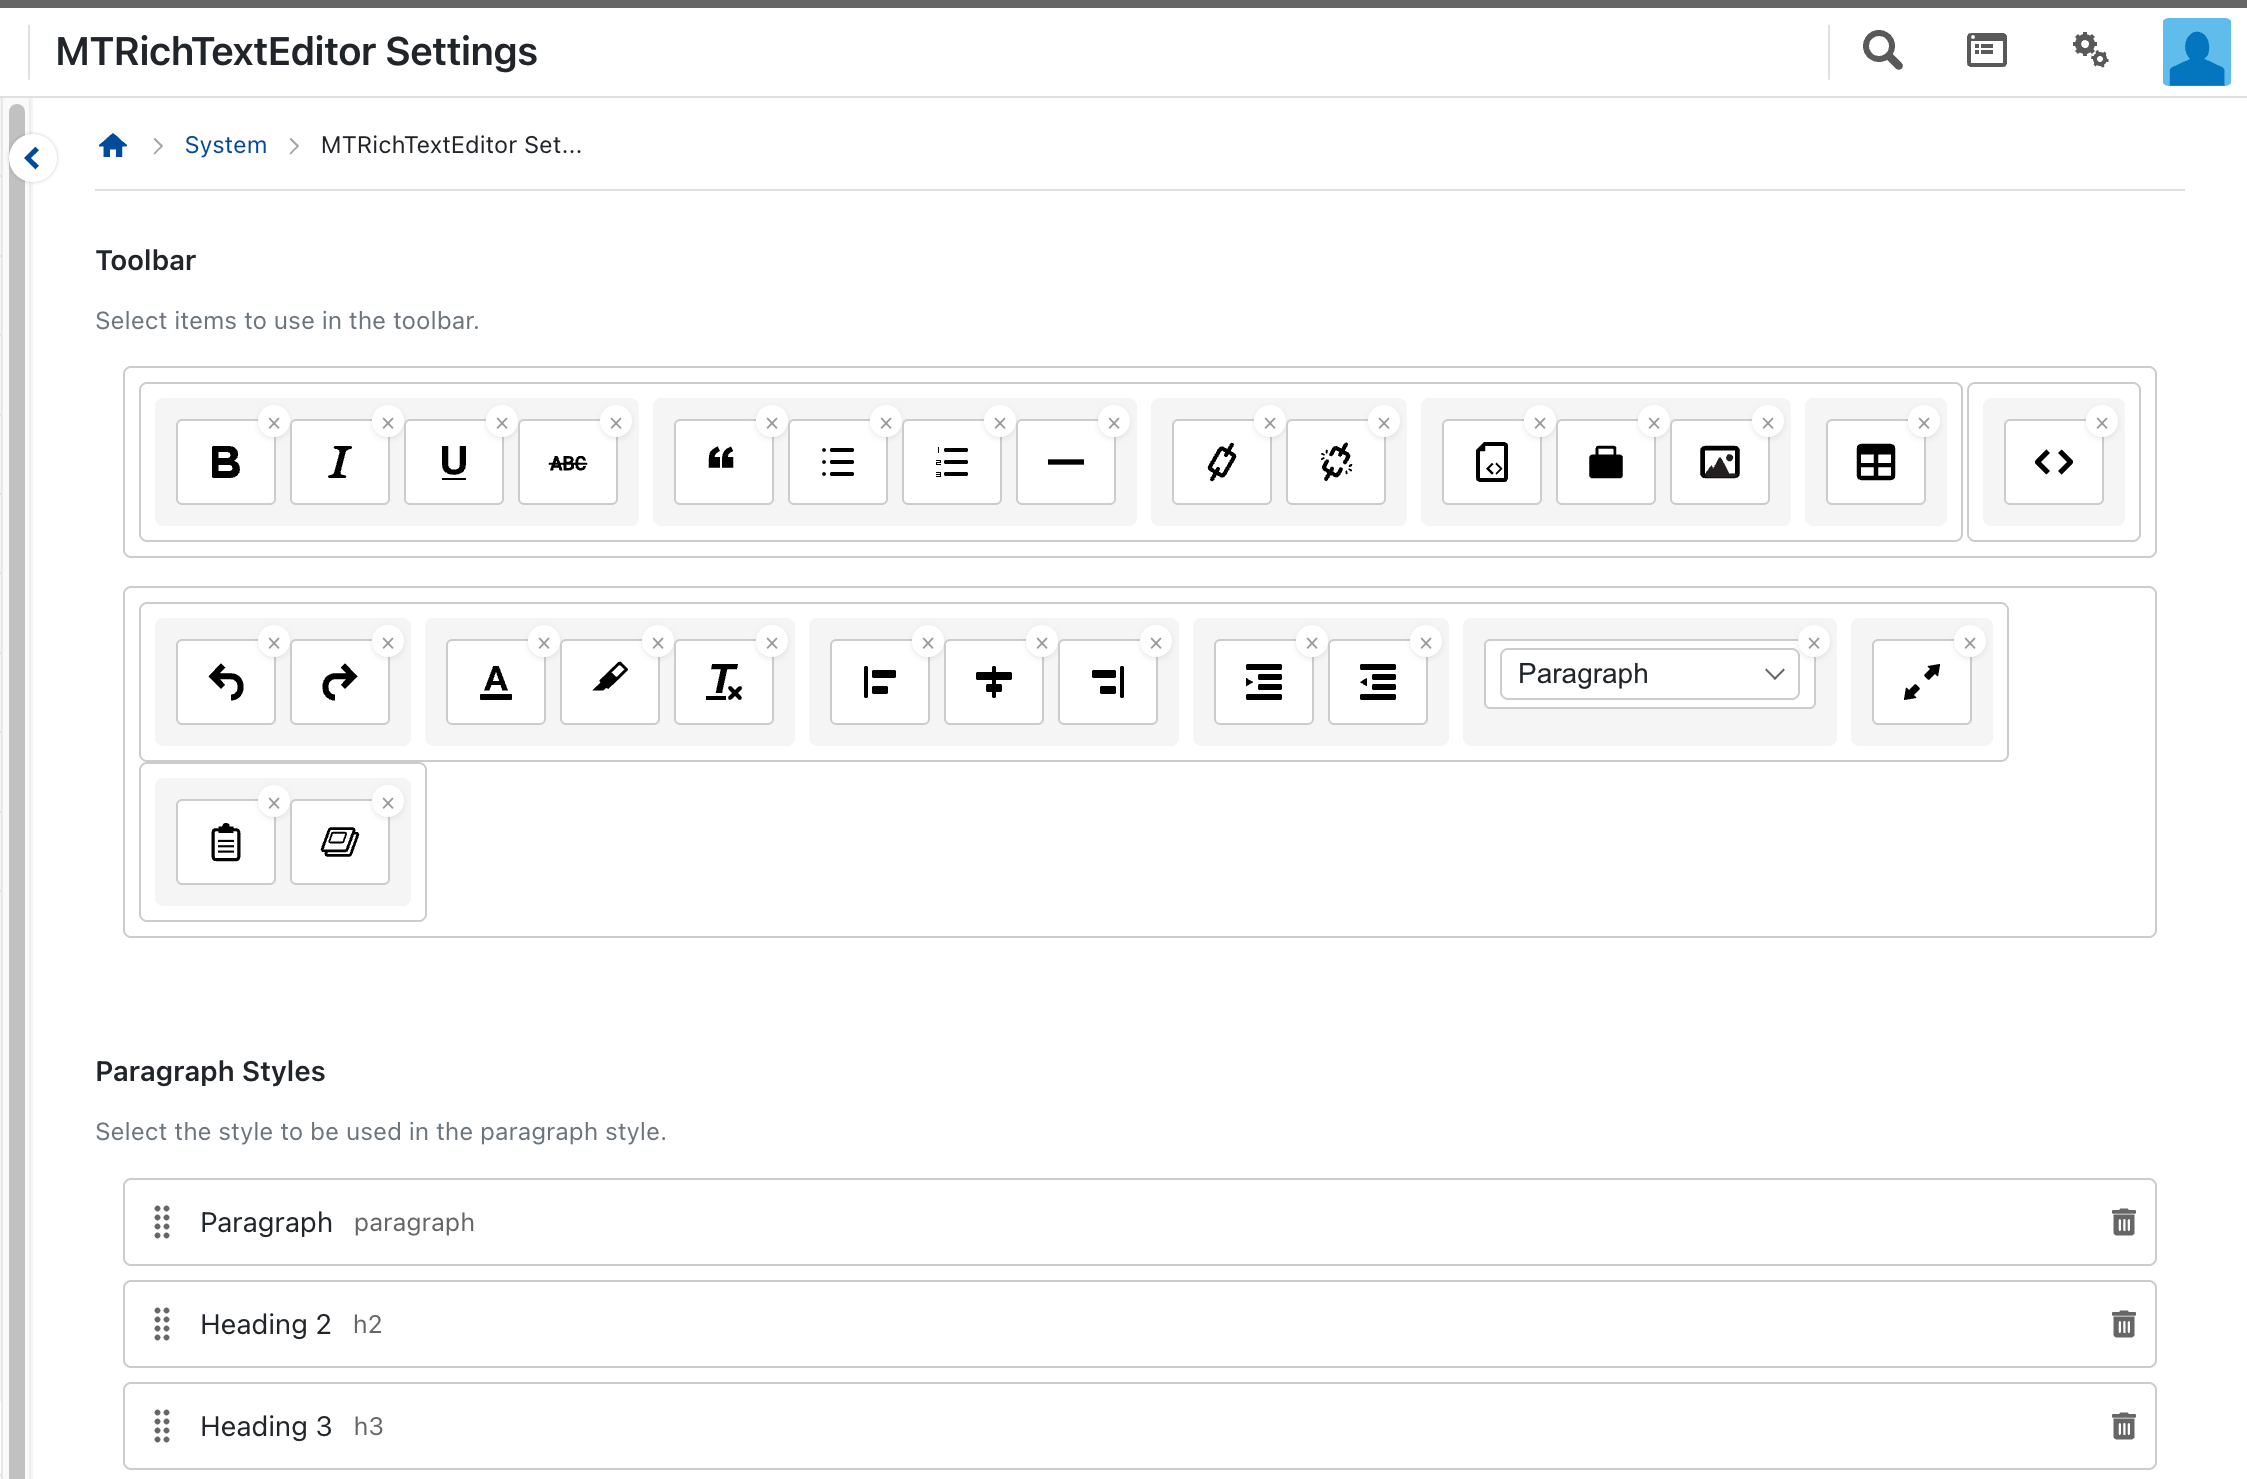This screenshot has height=1479, width=2247.
Task: Click the source code view icon
Action: [x=2053, y=462]
